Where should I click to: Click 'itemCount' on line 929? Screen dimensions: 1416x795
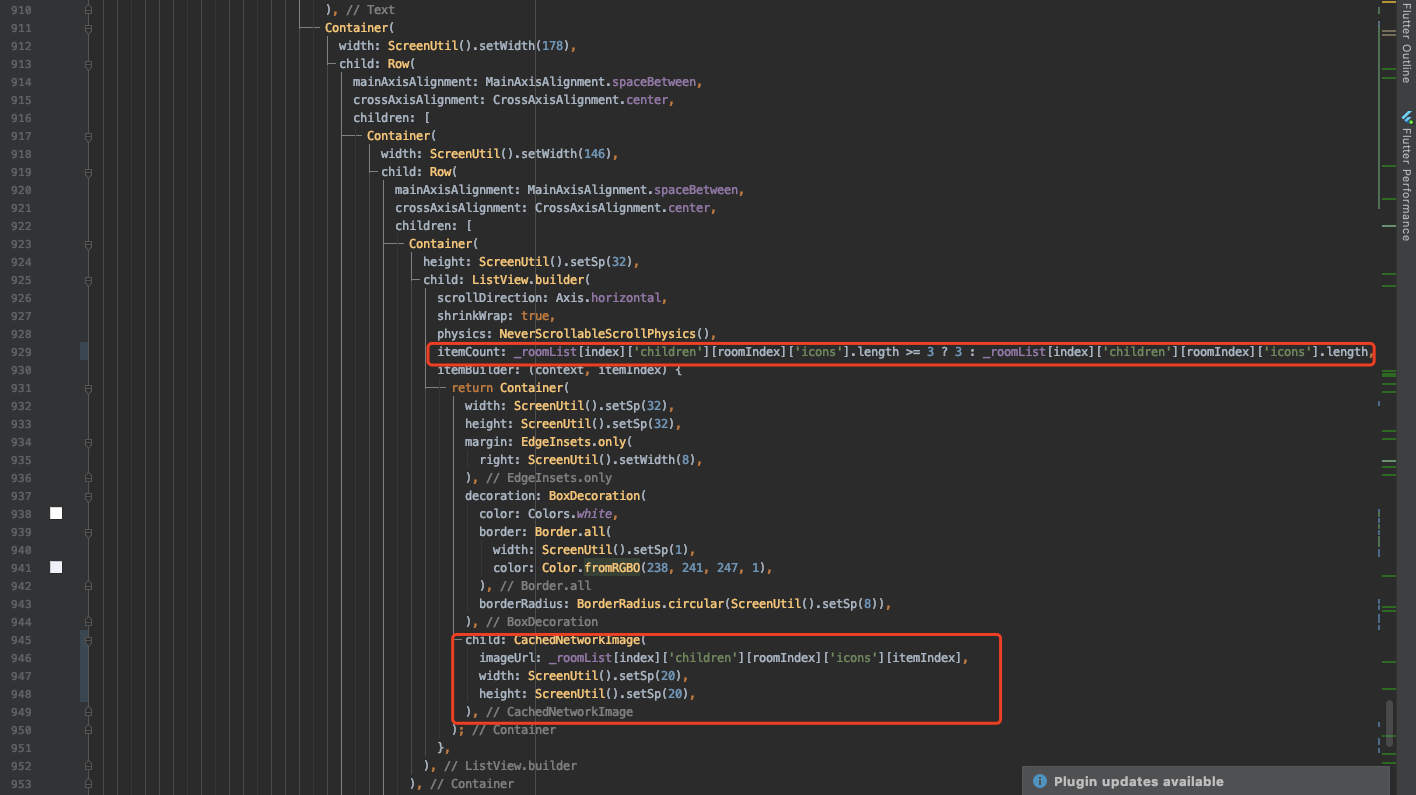(468, 352)
